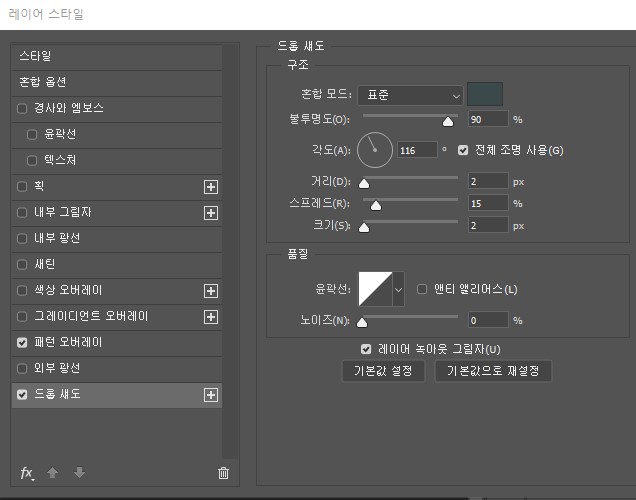Enable the 경사와 엠보스 checkbox
636x500 pixels.
click(x=22, y=108)
